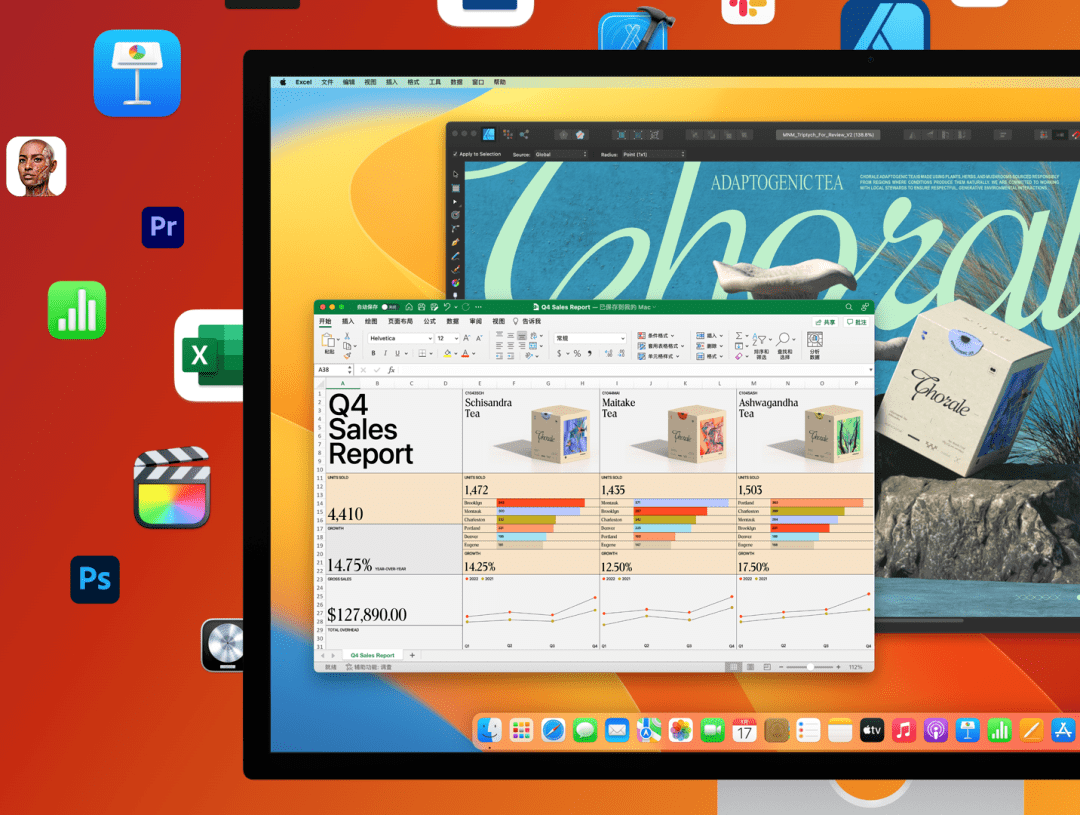Click the Final Cut Pro app icon

pyautogui.click(x=172, y=488)
